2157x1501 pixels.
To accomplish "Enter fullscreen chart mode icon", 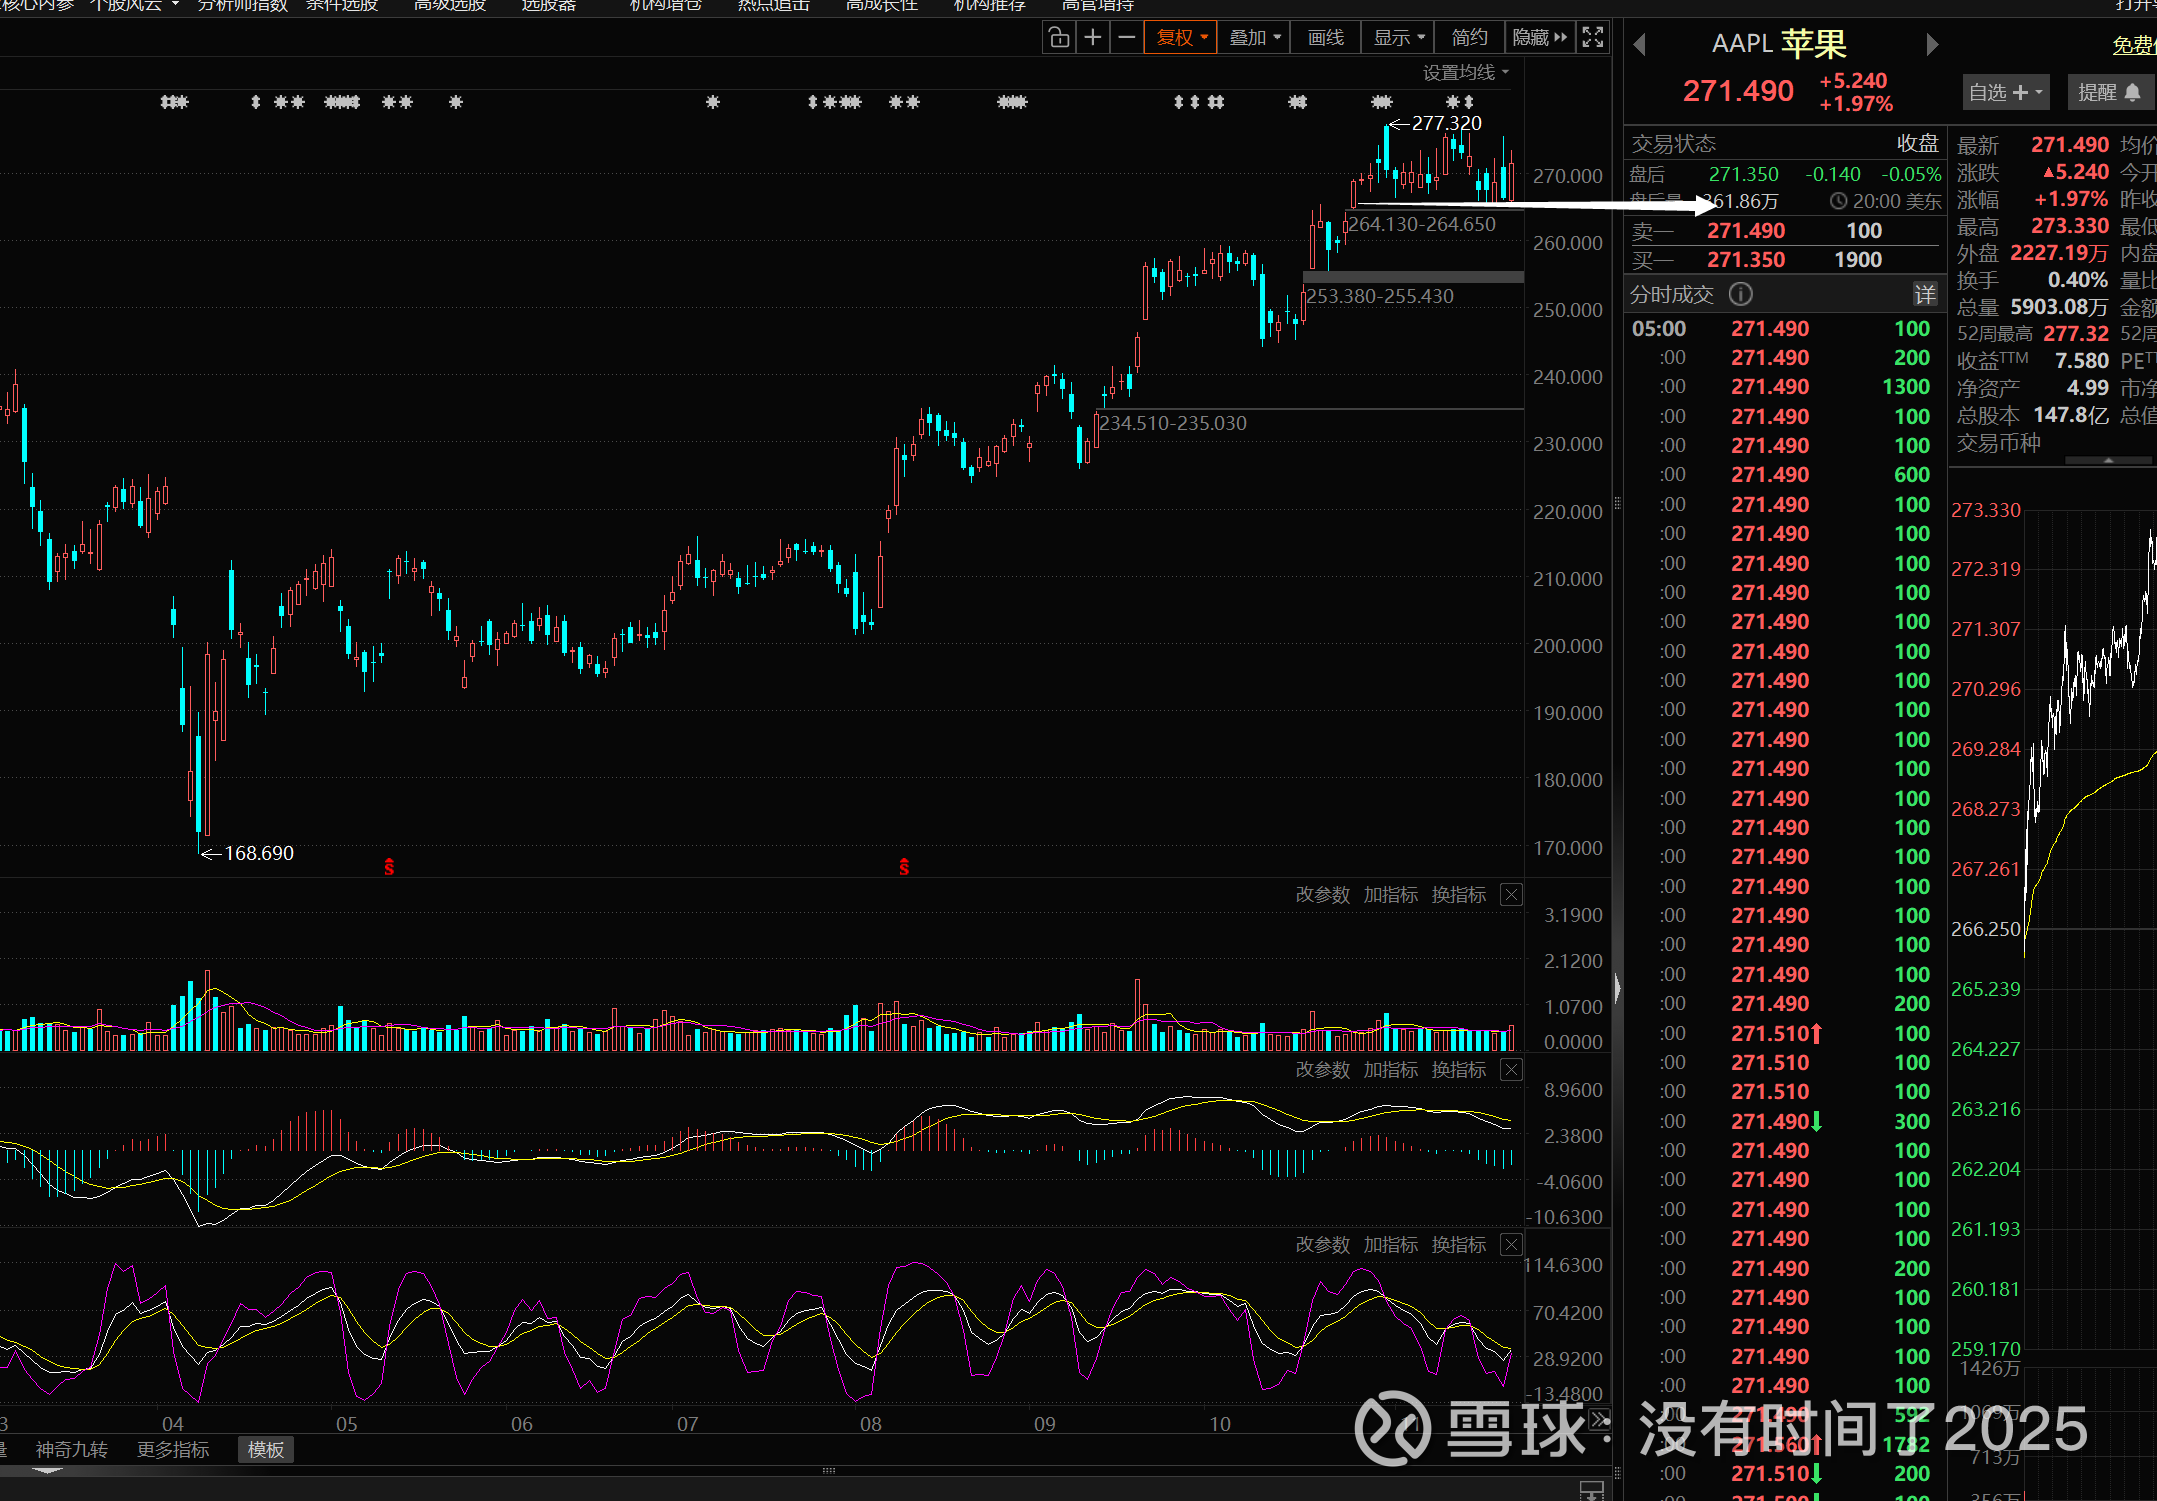I will point(1593,38).
